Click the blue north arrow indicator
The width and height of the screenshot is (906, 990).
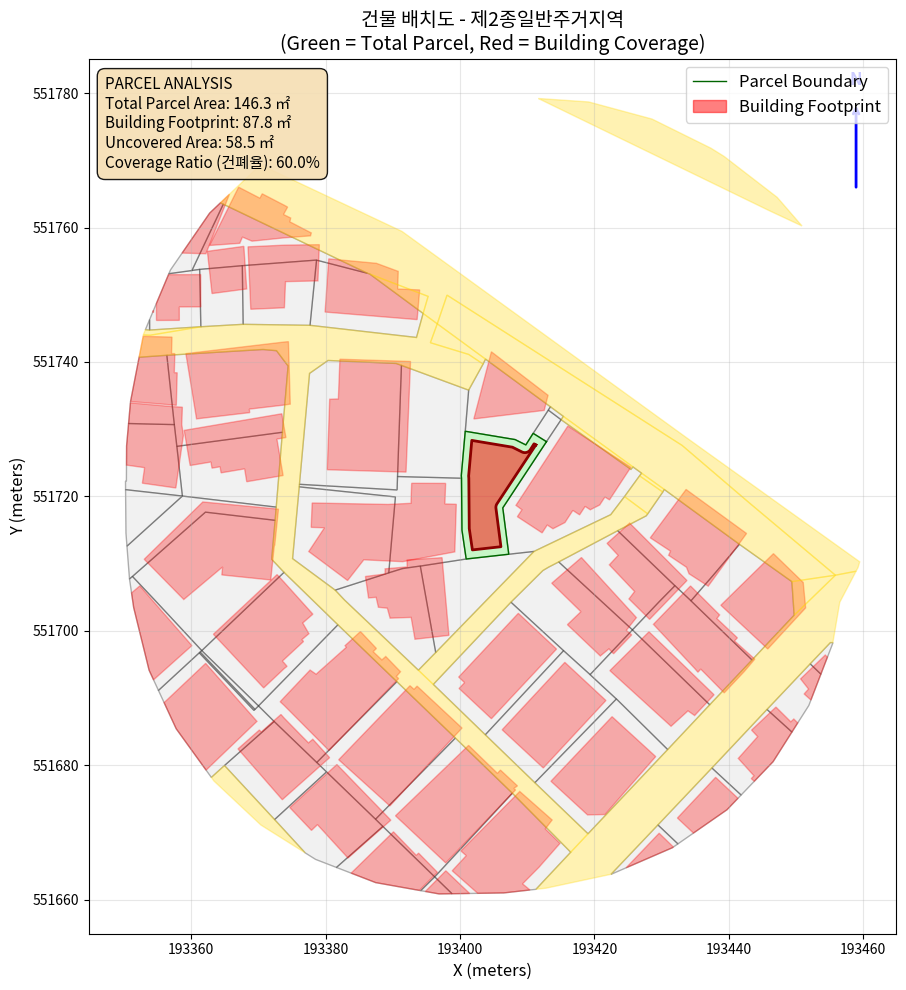point(856,140)
